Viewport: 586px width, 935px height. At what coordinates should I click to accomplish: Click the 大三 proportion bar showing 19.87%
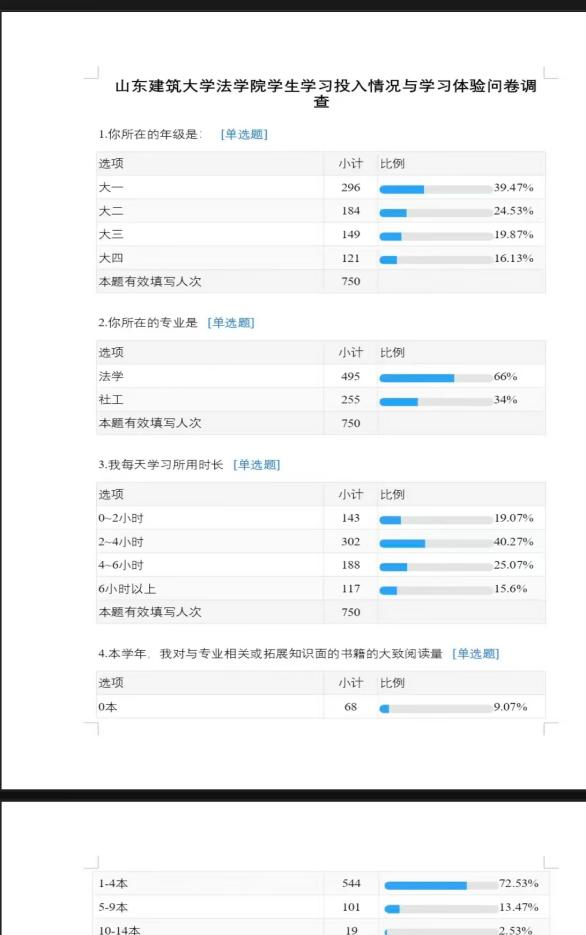[436, 237]
